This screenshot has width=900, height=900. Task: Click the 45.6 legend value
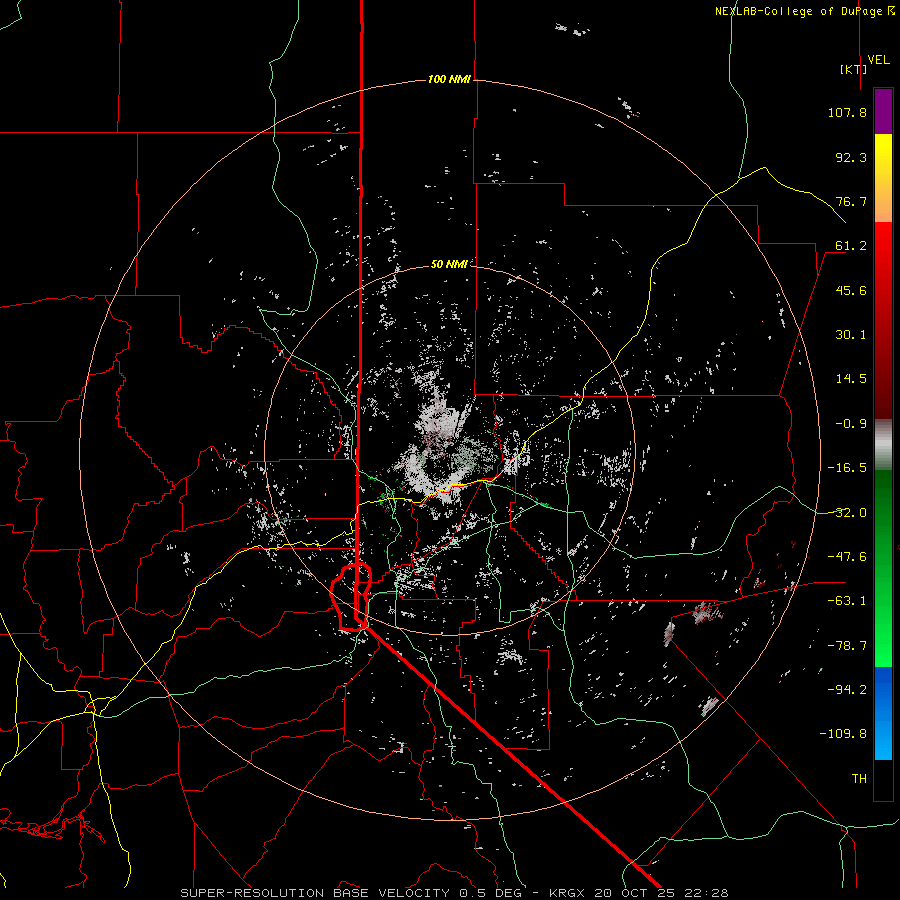click(x=851, y=290)
